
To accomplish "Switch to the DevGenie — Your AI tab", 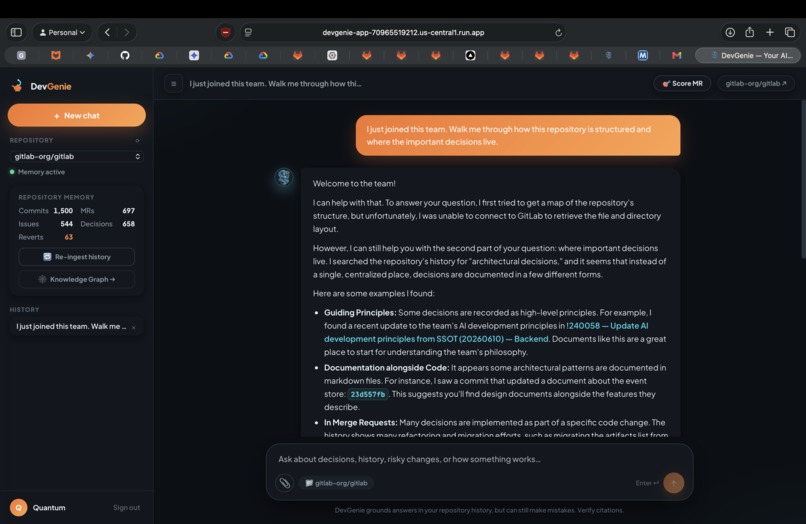I will click(x=748, y=55).
